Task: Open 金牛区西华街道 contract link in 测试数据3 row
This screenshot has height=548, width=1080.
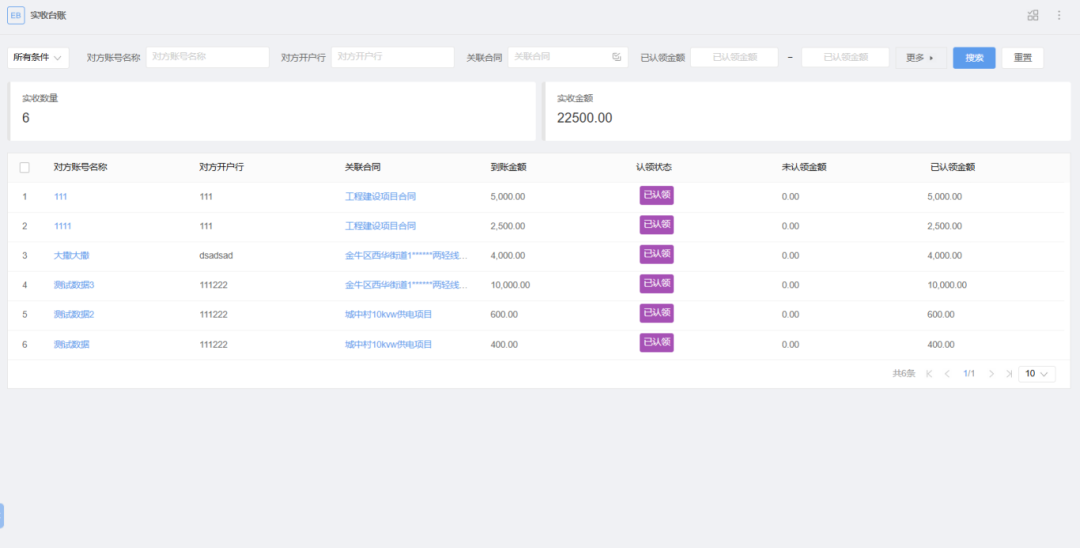Action: (406, 285)
